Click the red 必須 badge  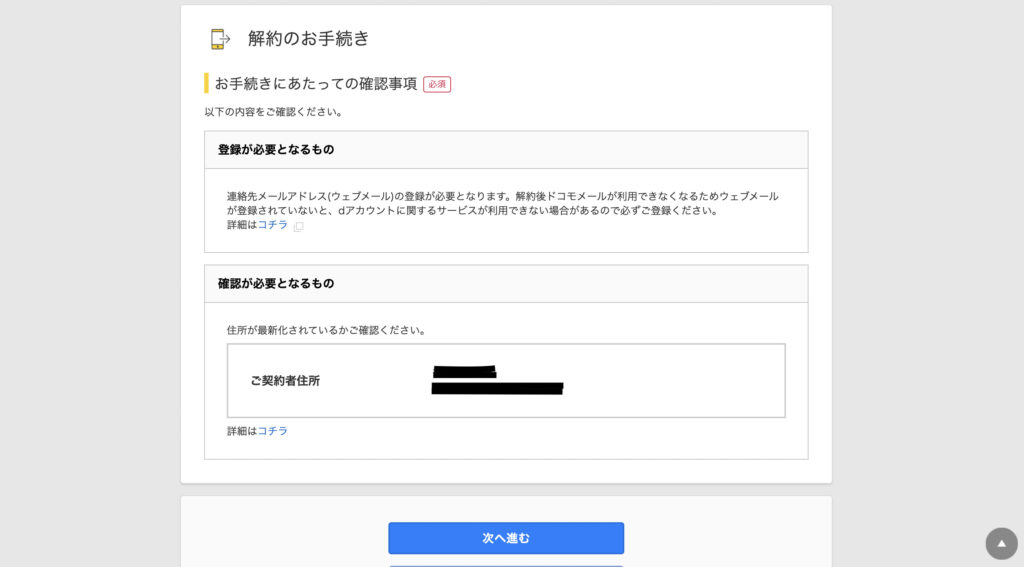tap(437, 85)
